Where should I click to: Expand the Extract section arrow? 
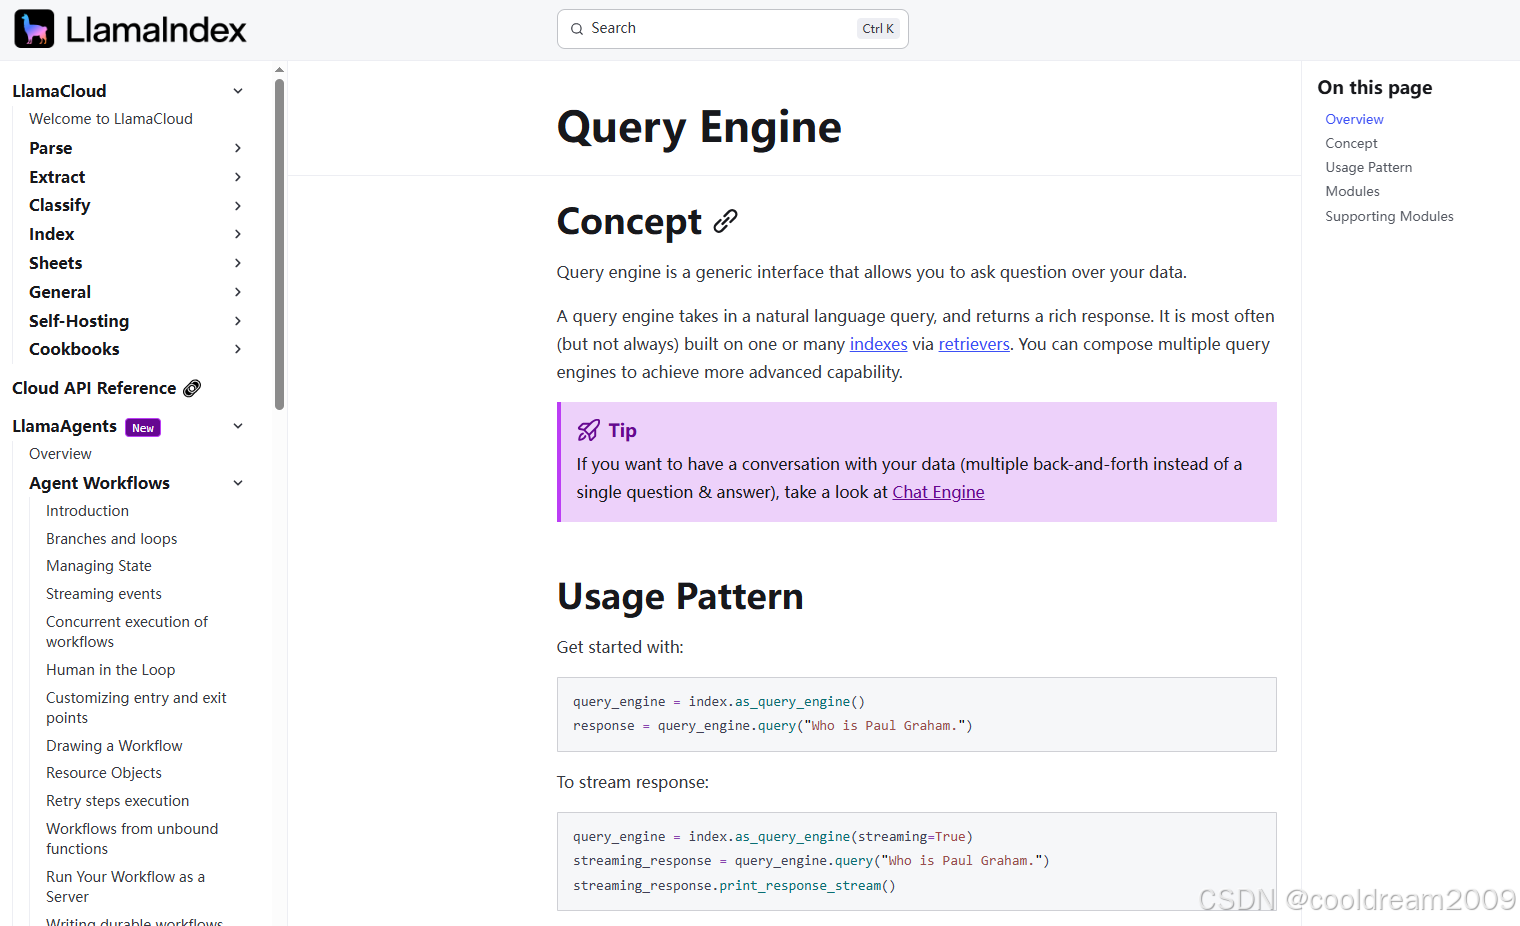click(x=238, y=177)
